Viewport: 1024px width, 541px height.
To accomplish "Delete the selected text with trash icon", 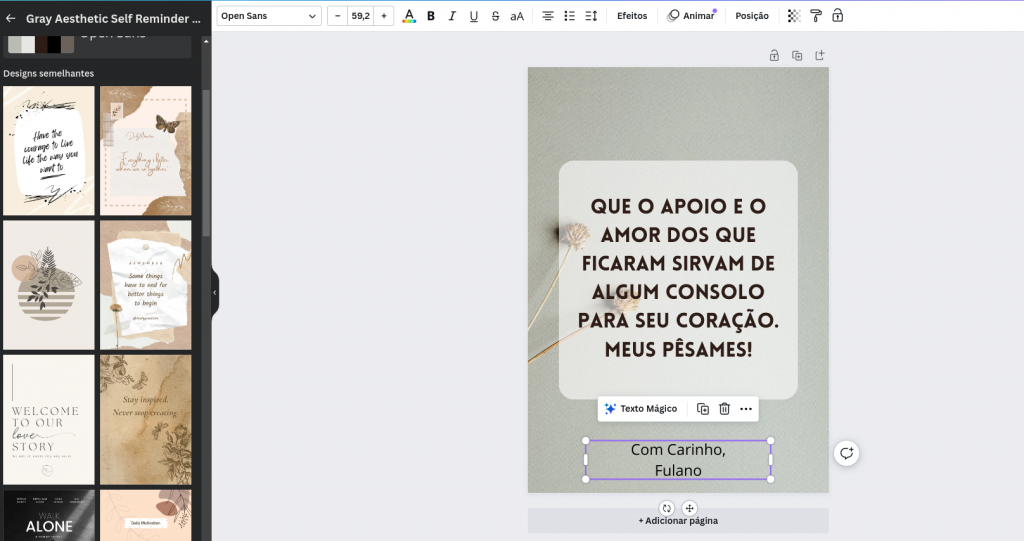I will [x=724, y=409].
